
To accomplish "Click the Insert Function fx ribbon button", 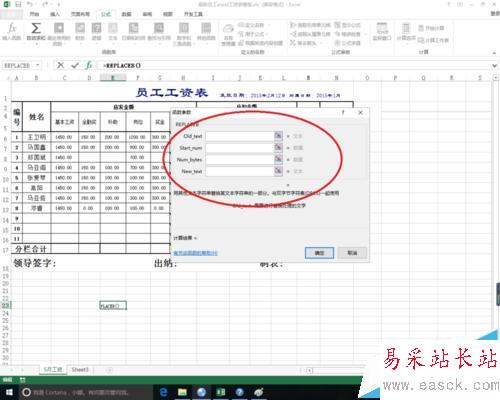I will click(12, 32).
